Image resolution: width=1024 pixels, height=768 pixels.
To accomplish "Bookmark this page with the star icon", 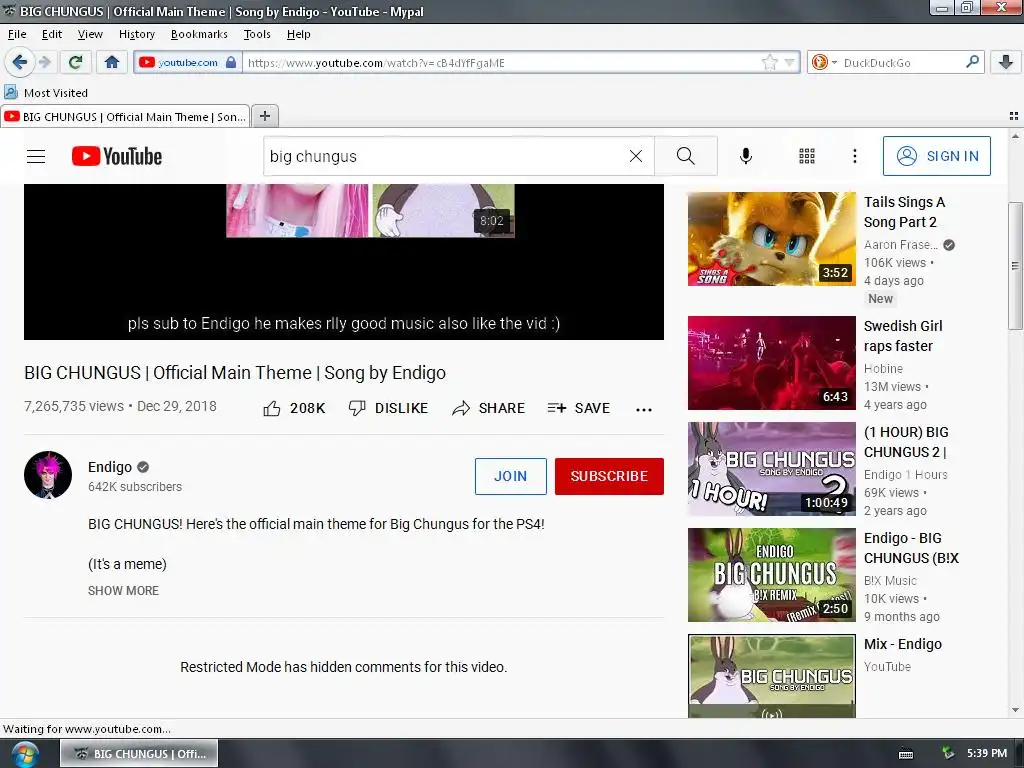I will point(770,63).
